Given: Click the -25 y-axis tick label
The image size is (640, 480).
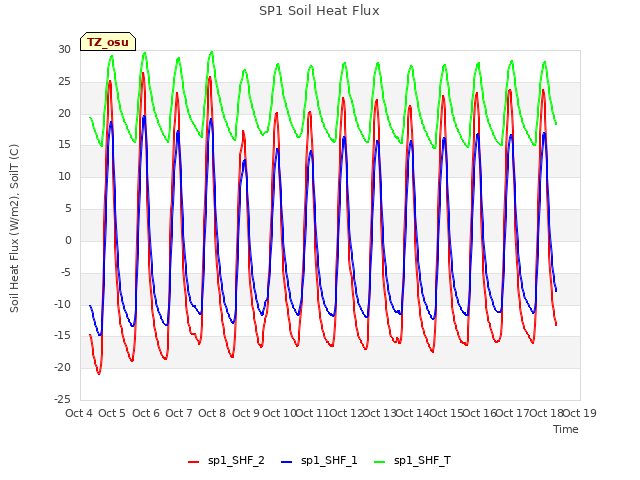Looking at the screenshot, I should (x=62, y=399).
